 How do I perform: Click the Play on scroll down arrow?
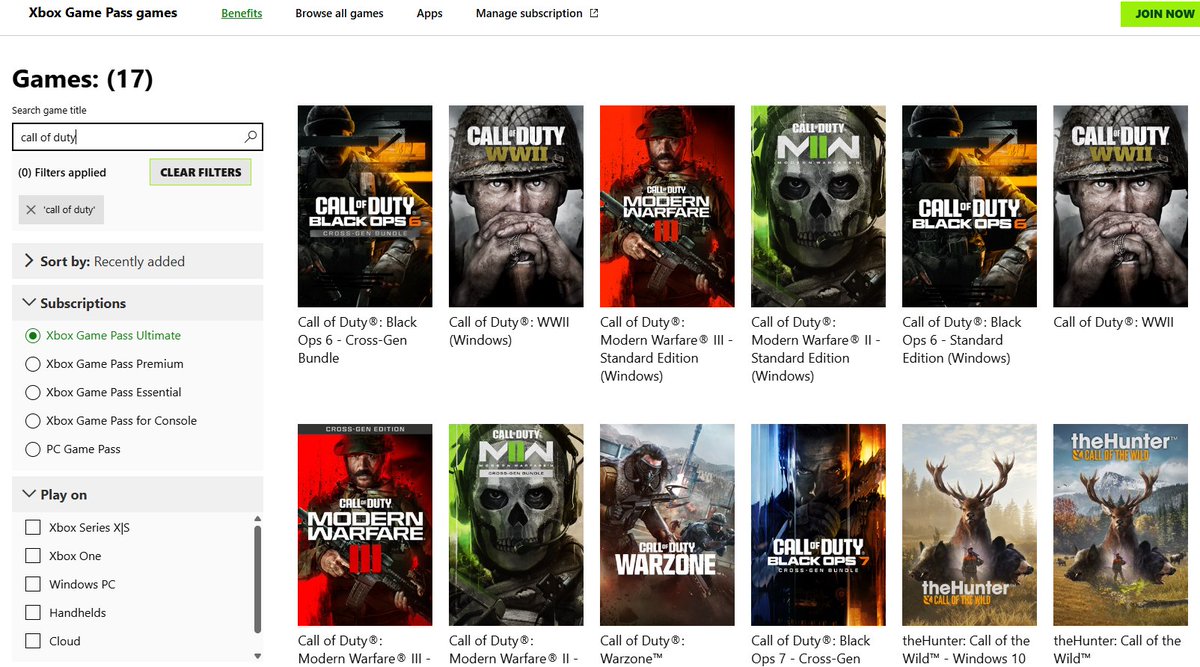(257, 656)
